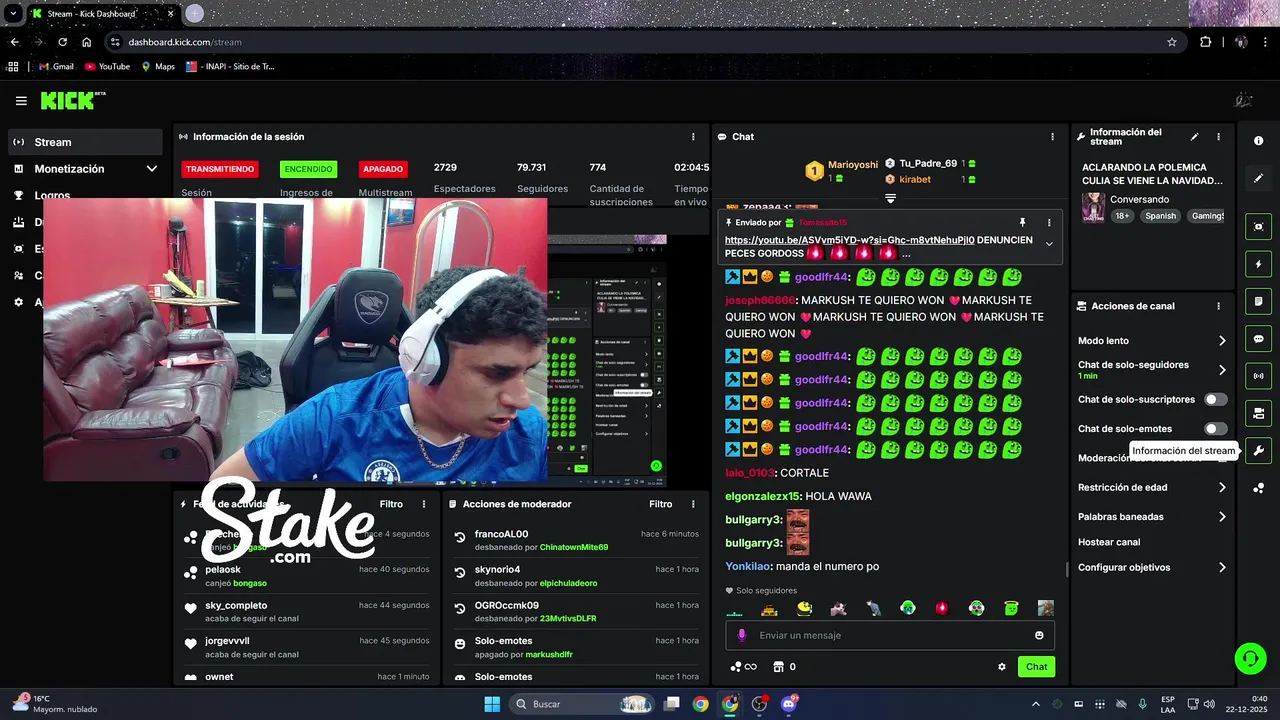
Task: Click the camera icon in right sidebar
Action: (x=1258, y=413)
